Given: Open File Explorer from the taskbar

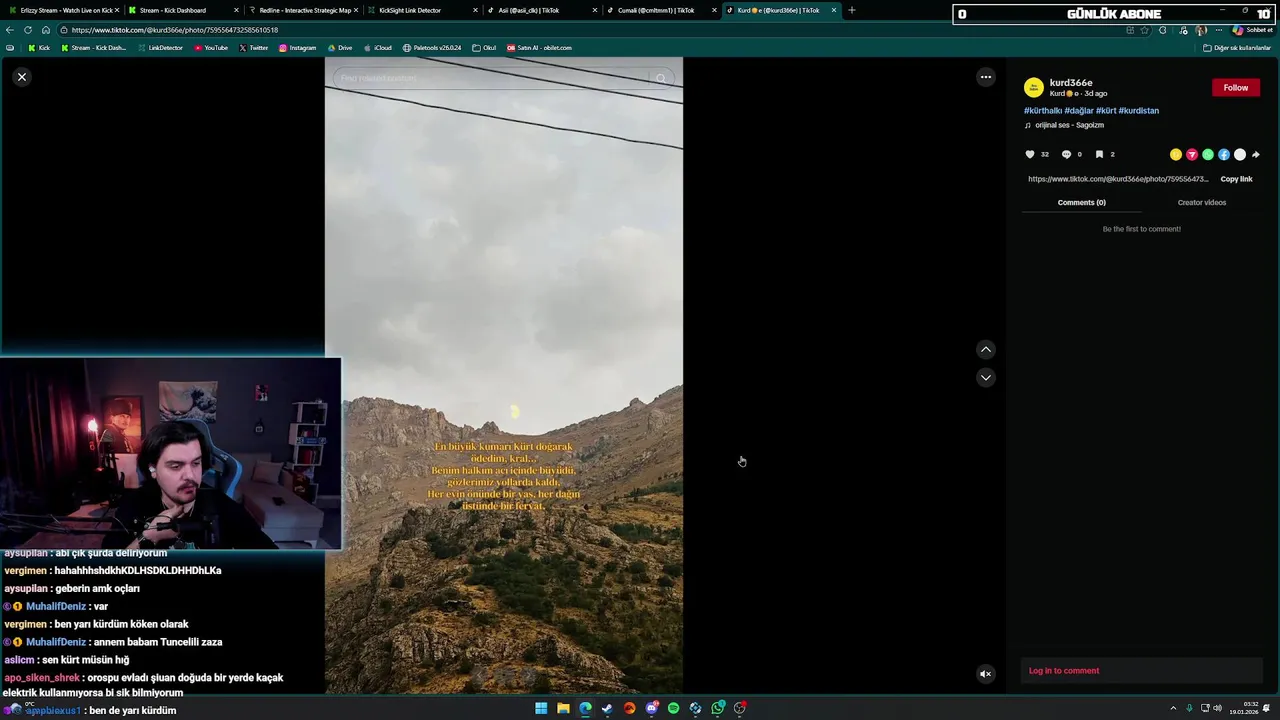Looking at the screenshot, I should (x=563, y=708).
